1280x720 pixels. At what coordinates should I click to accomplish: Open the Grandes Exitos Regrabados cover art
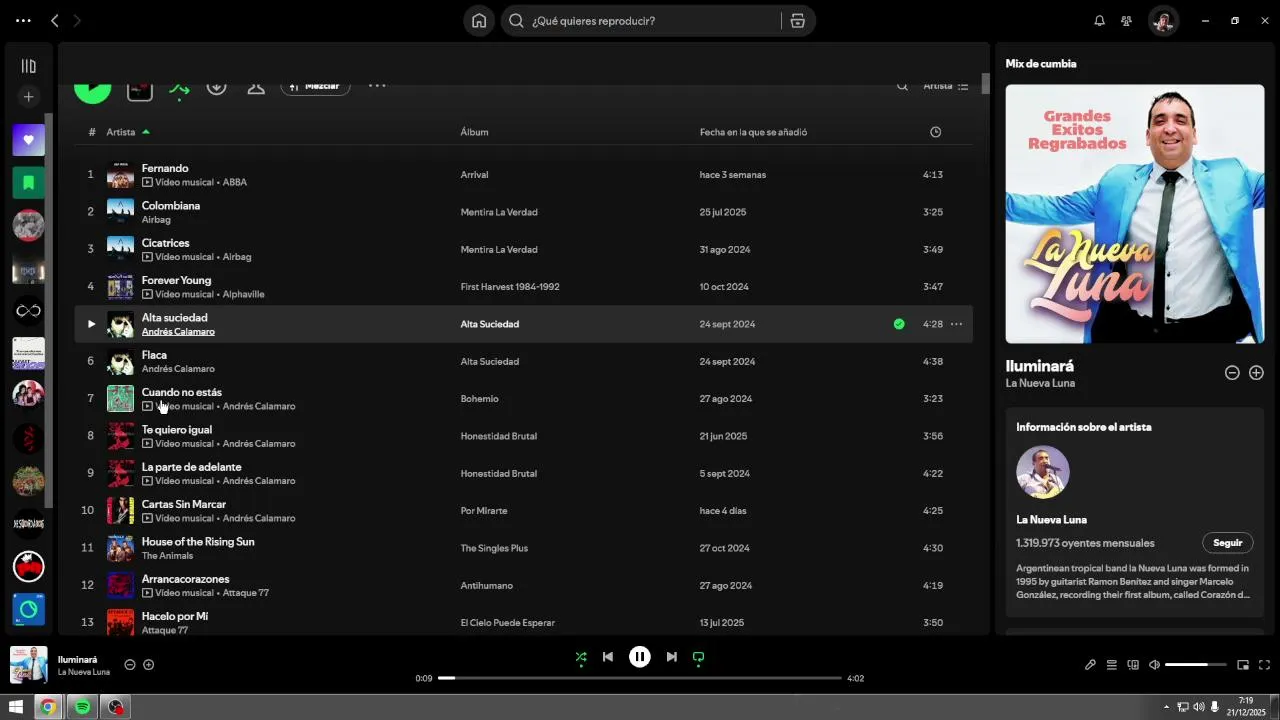[x=1135, y=214]
